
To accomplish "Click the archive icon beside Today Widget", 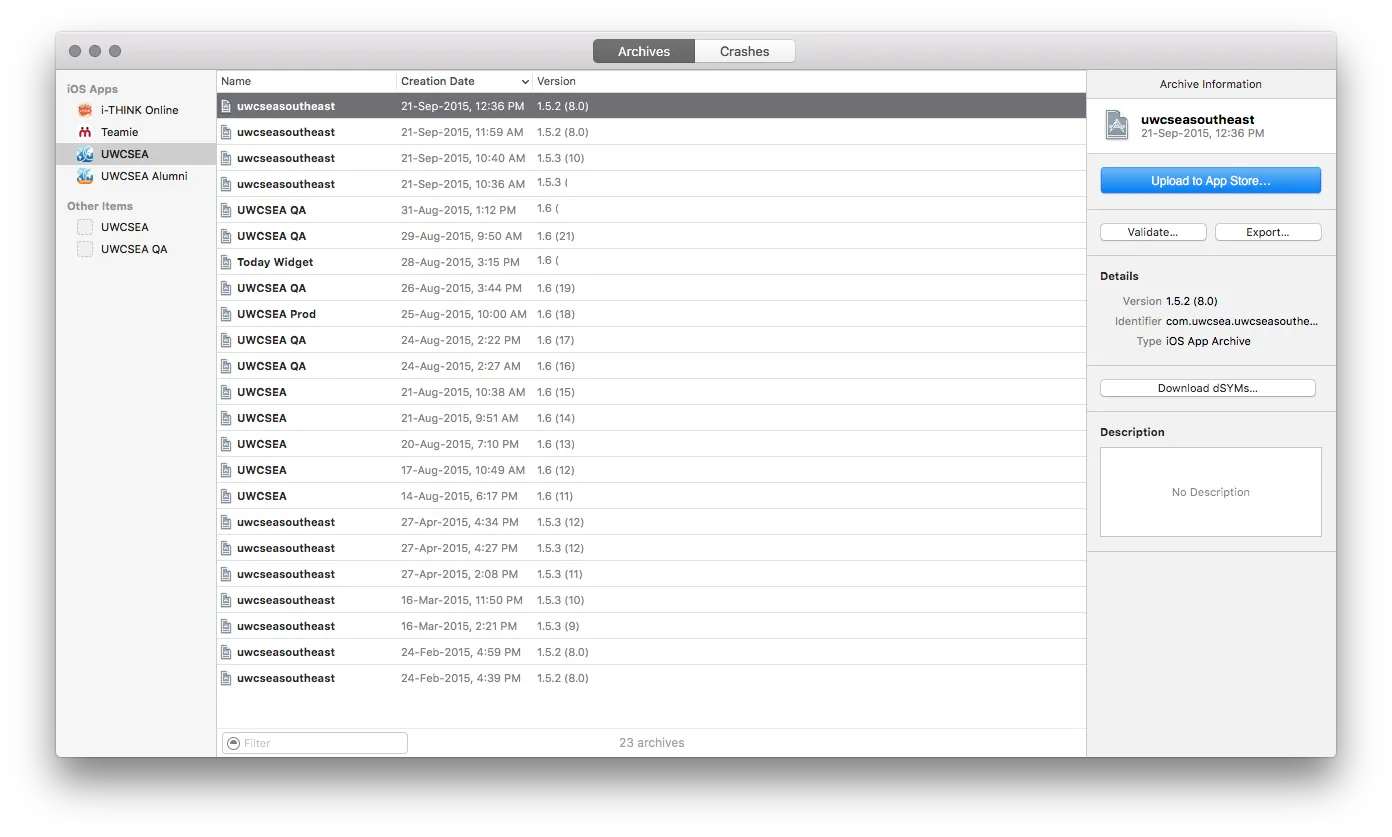I will 226,262.
